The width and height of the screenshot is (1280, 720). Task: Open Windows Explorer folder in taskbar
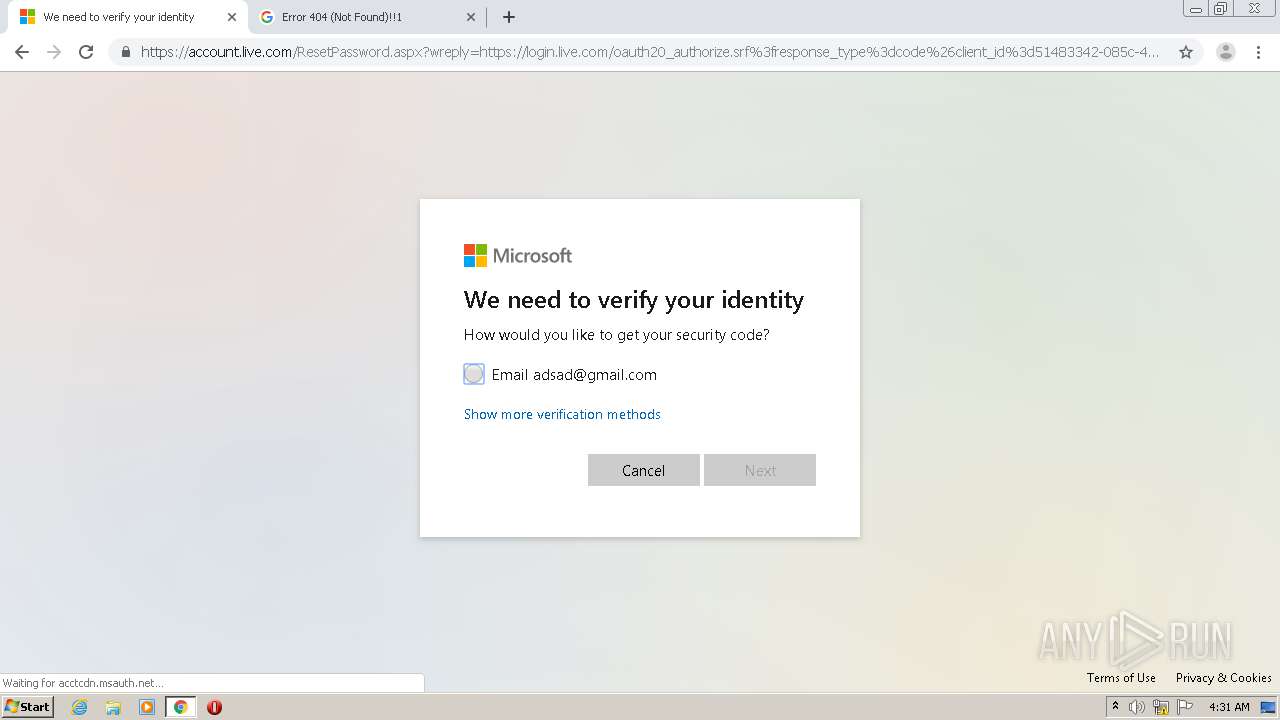click(113, 707)
